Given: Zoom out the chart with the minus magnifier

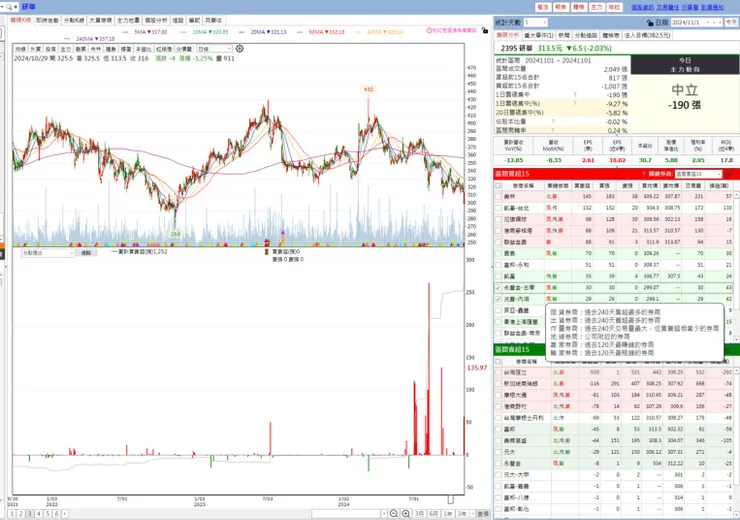Looking at the screenshot, I should coord(394,513).
